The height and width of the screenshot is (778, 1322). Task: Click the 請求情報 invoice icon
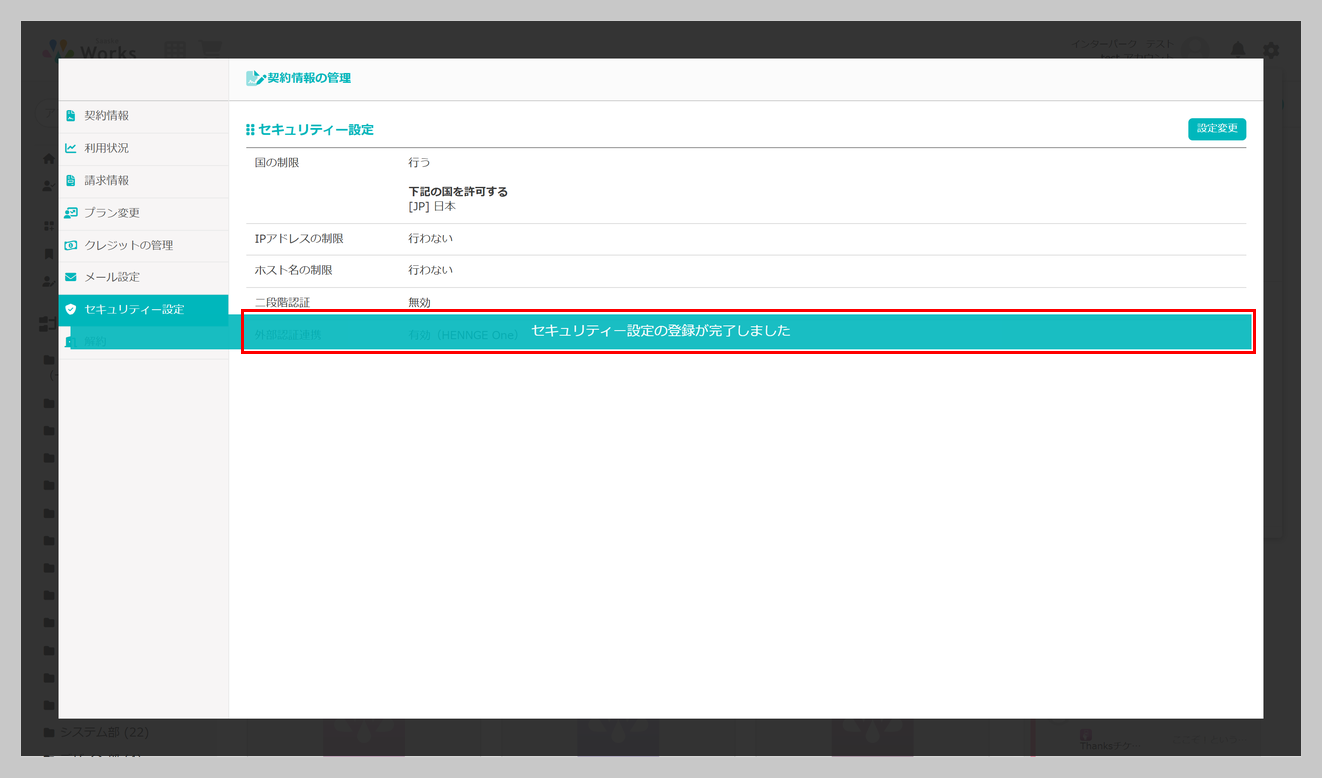click(71, 181)
